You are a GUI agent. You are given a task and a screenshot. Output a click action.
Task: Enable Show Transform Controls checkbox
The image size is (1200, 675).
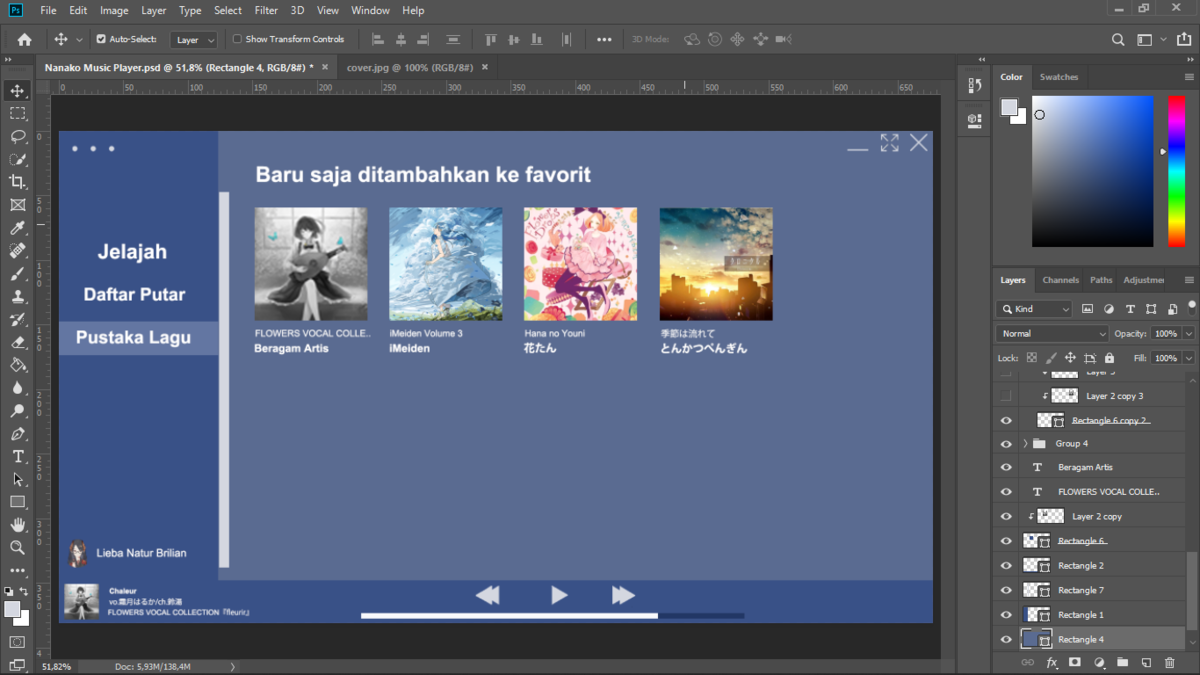(238, 39)
